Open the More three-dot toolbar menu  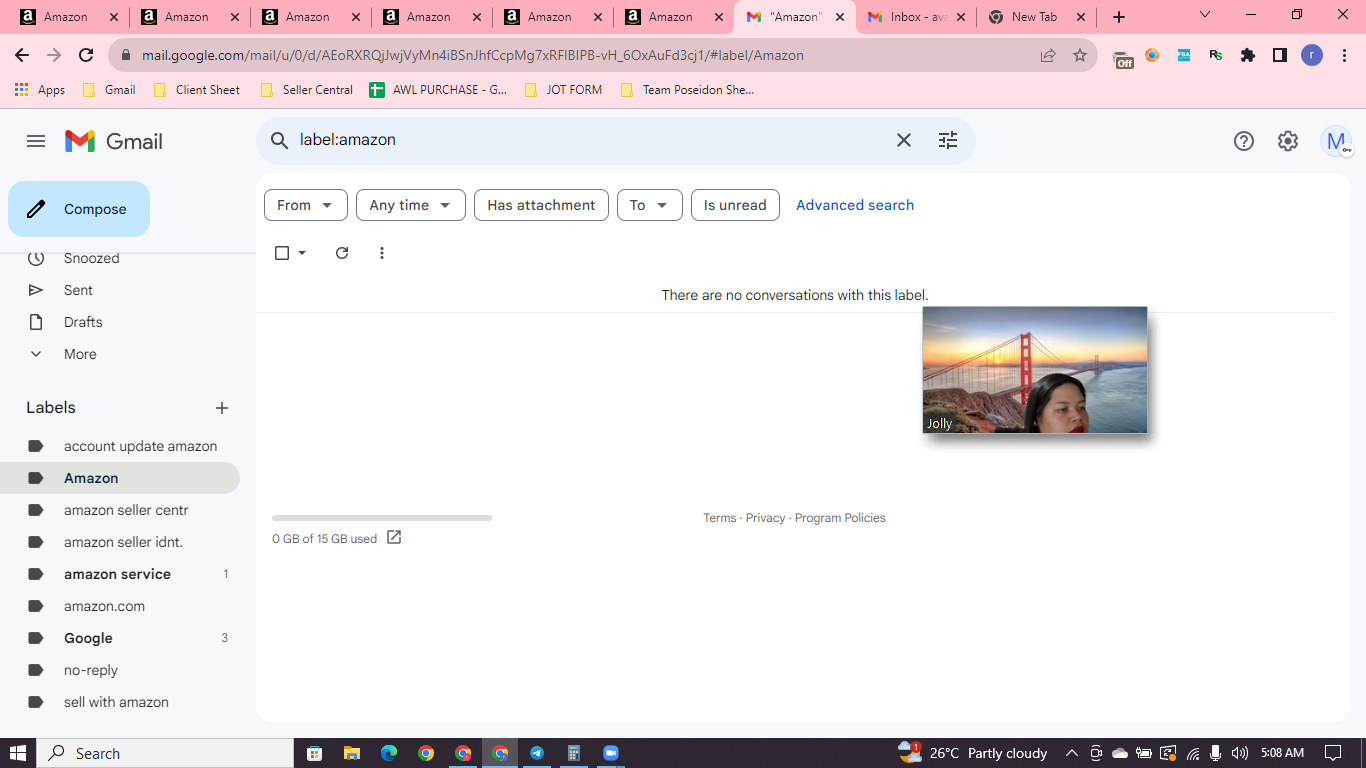(382, 253)
